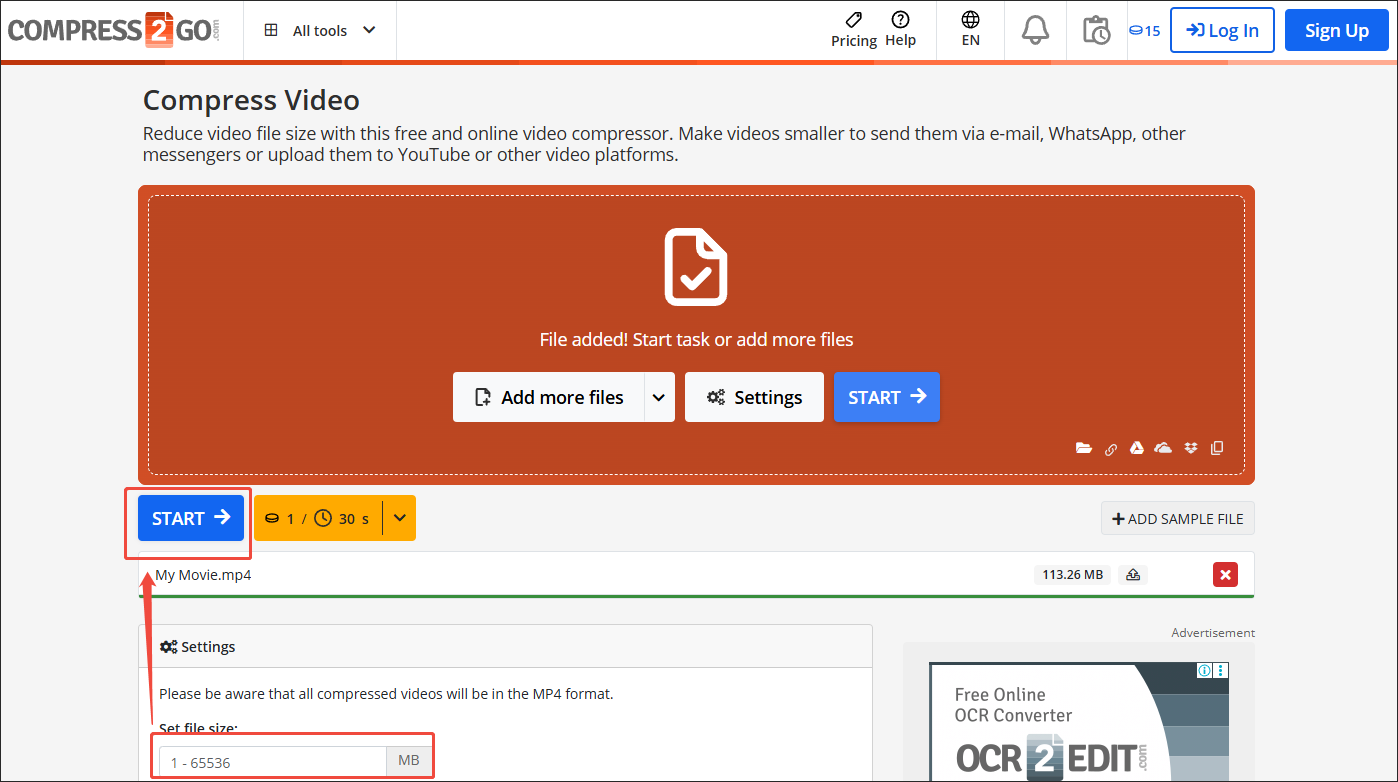
Task: Open the Settings panel
Action: (754, 397)
